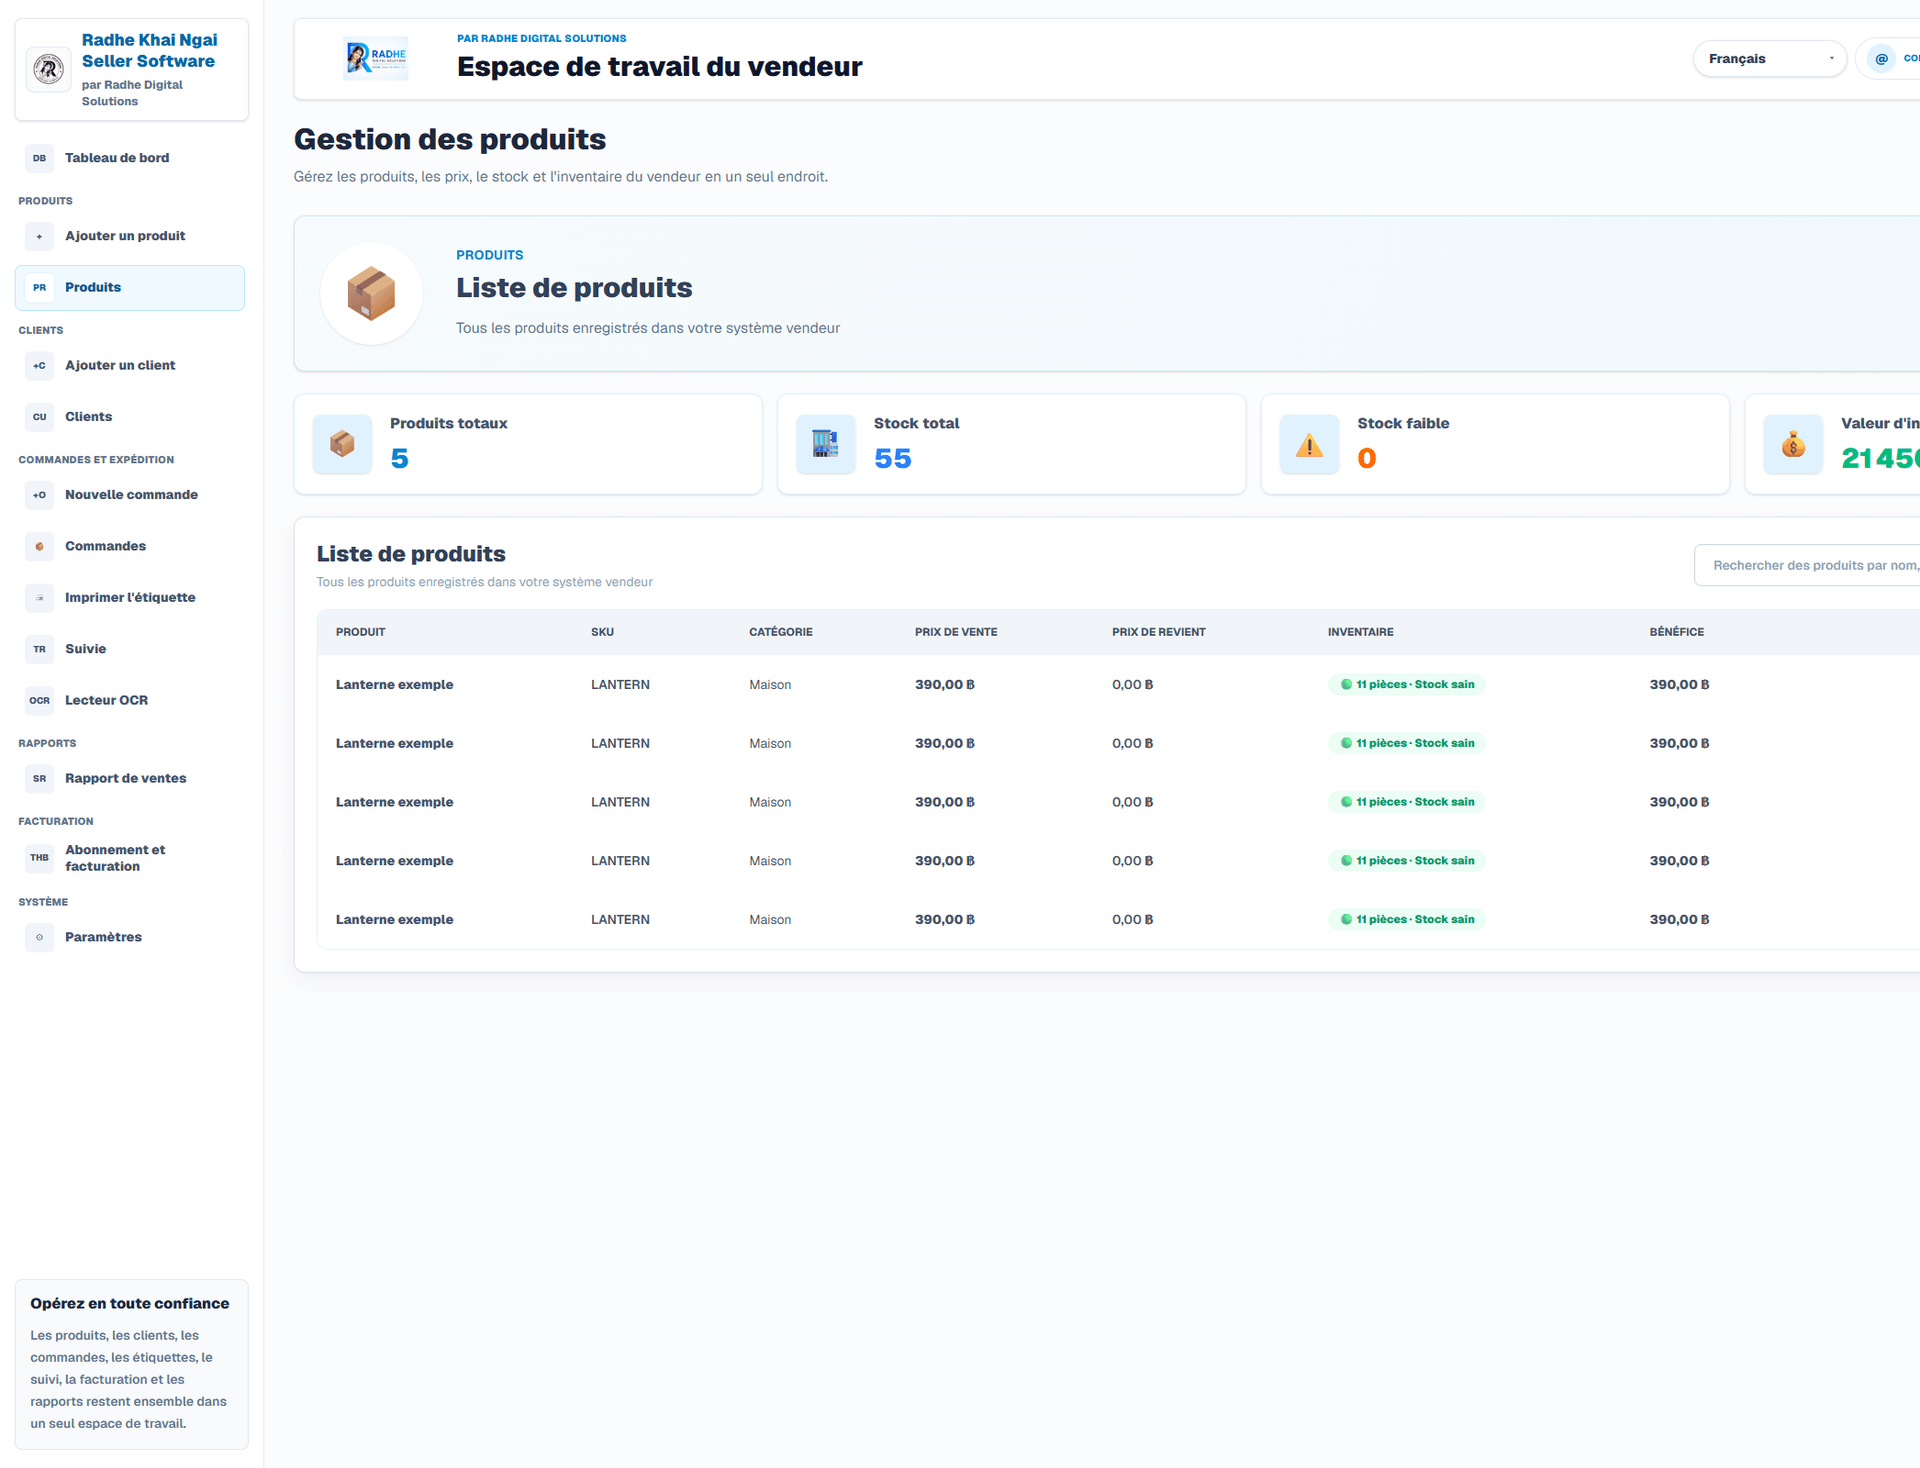Image resolution: width=1920 pixels, height=1468 pixels.
Task: Click the Imprimer l'étiquette icon
Action: (39, 598)
